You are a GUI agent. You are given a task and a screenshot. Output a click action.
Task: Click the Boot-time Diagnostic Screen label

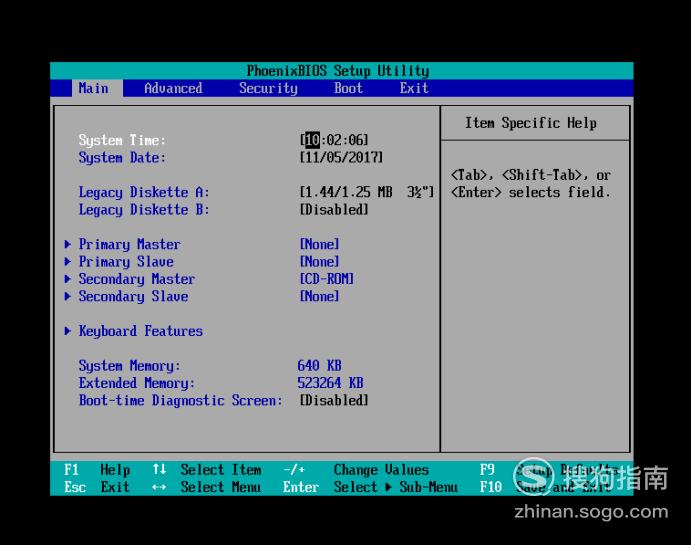(x=181, y=400)
